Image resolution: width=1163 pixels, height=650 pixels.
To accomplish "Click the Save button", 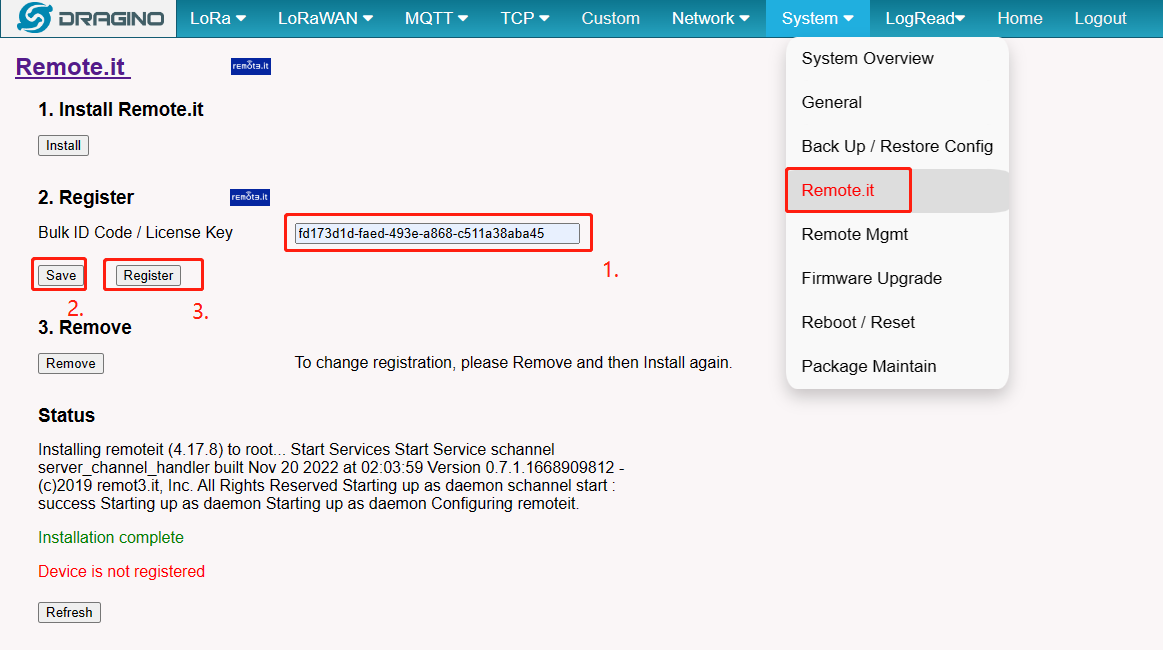I will 61,275.
